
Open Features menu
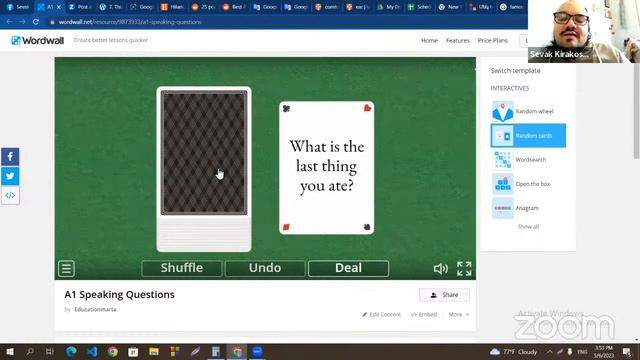(458, 40)
